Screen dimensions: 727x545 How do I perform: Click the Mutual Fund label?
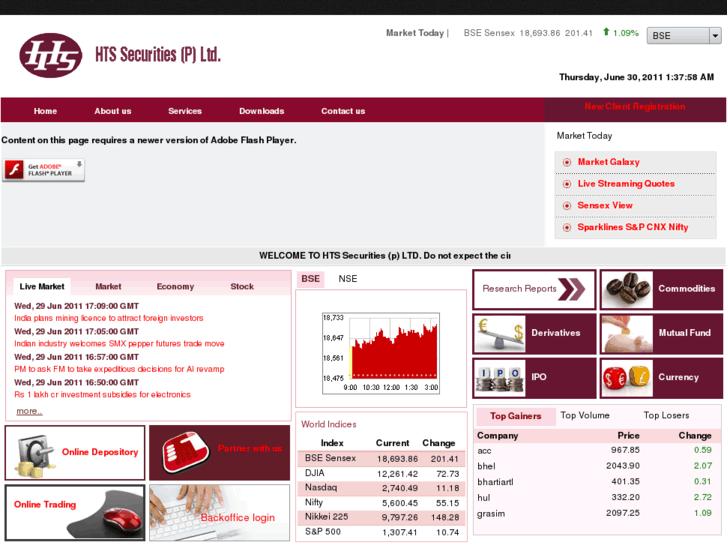coord(684,333)
